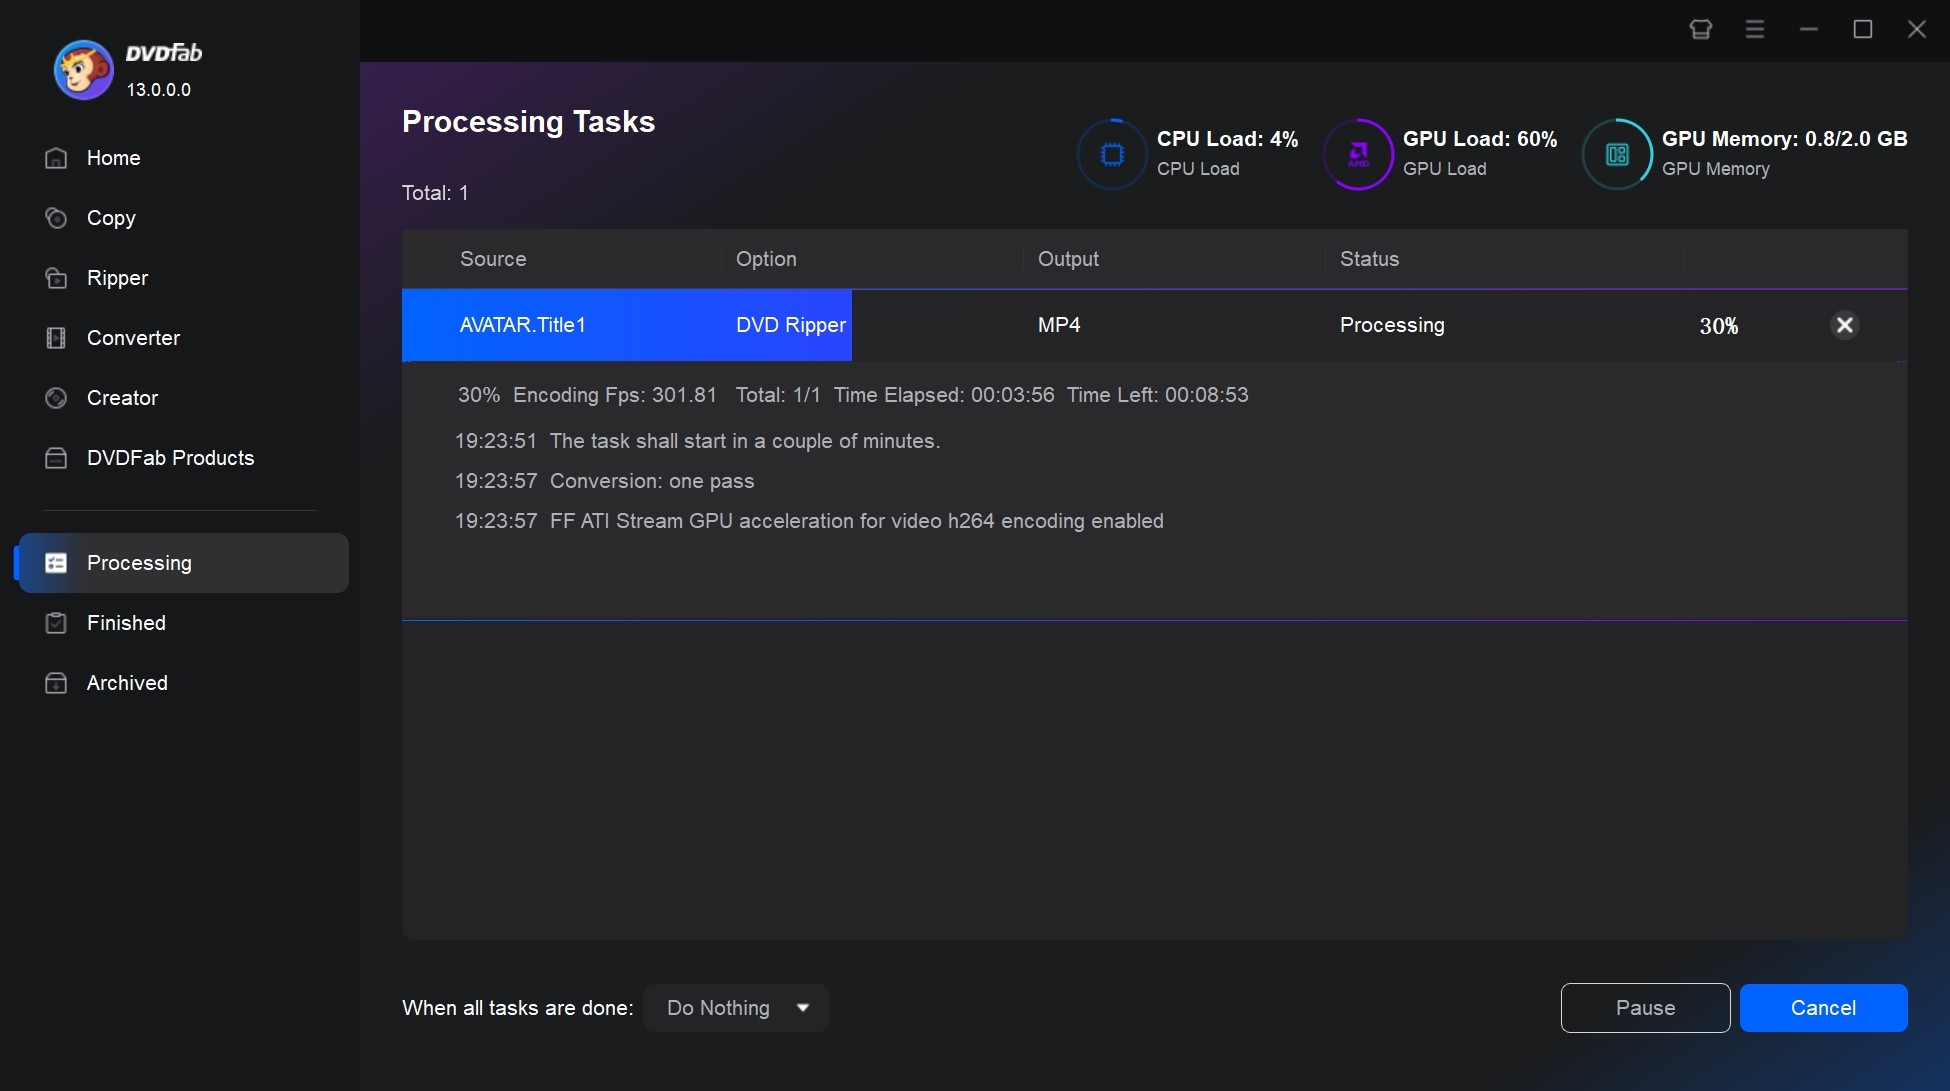Viewport: 1950px width, 1091px height.
Task: Click the remove task X button
Action: coord(1846,325)
